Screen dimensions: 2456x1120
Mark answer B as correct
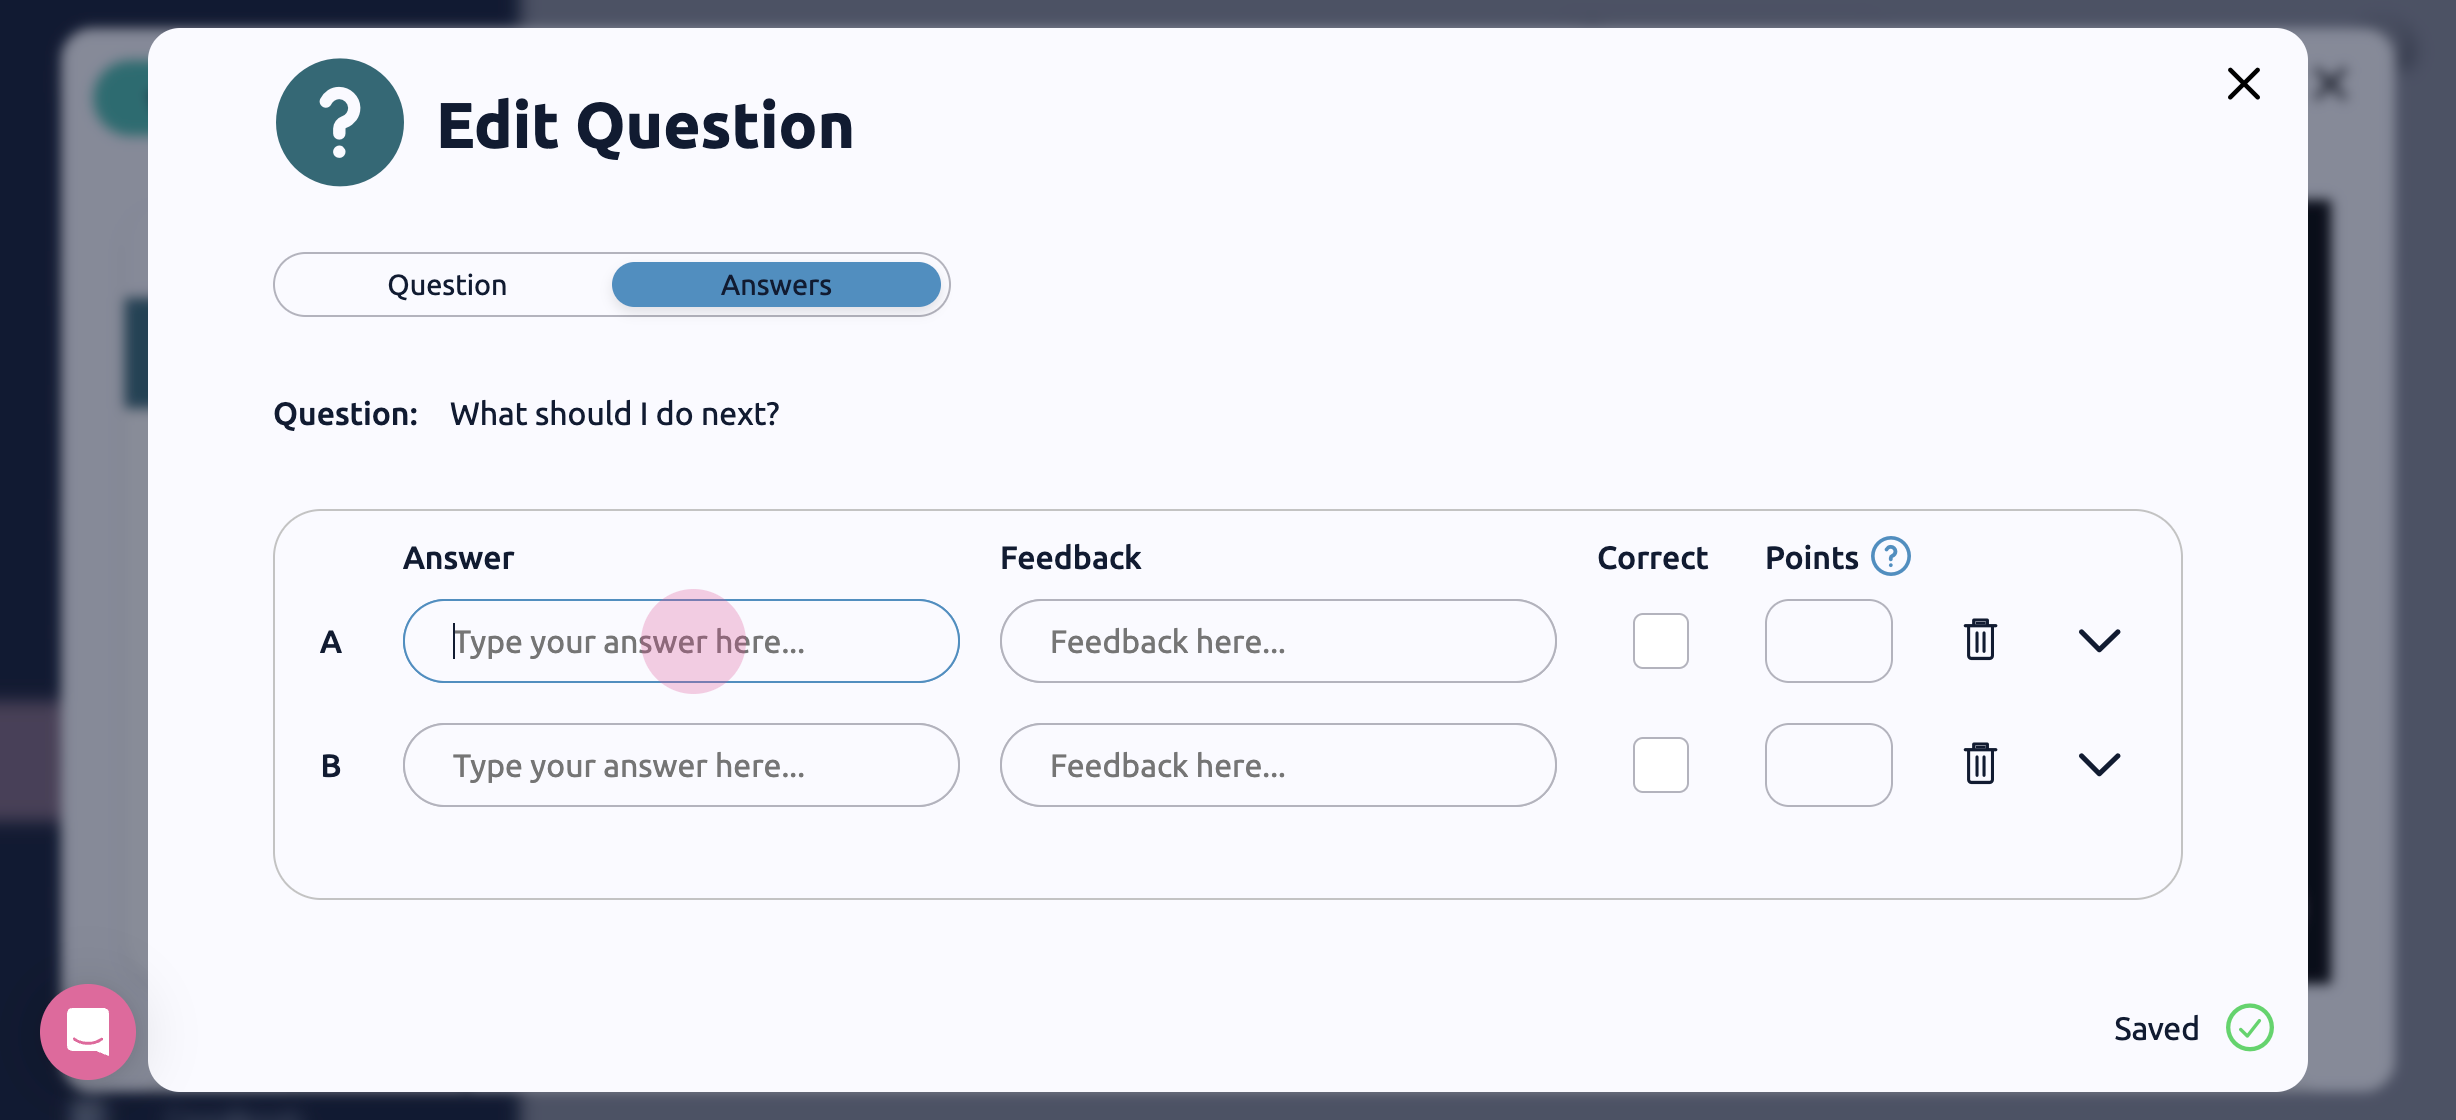point(1660,764)
